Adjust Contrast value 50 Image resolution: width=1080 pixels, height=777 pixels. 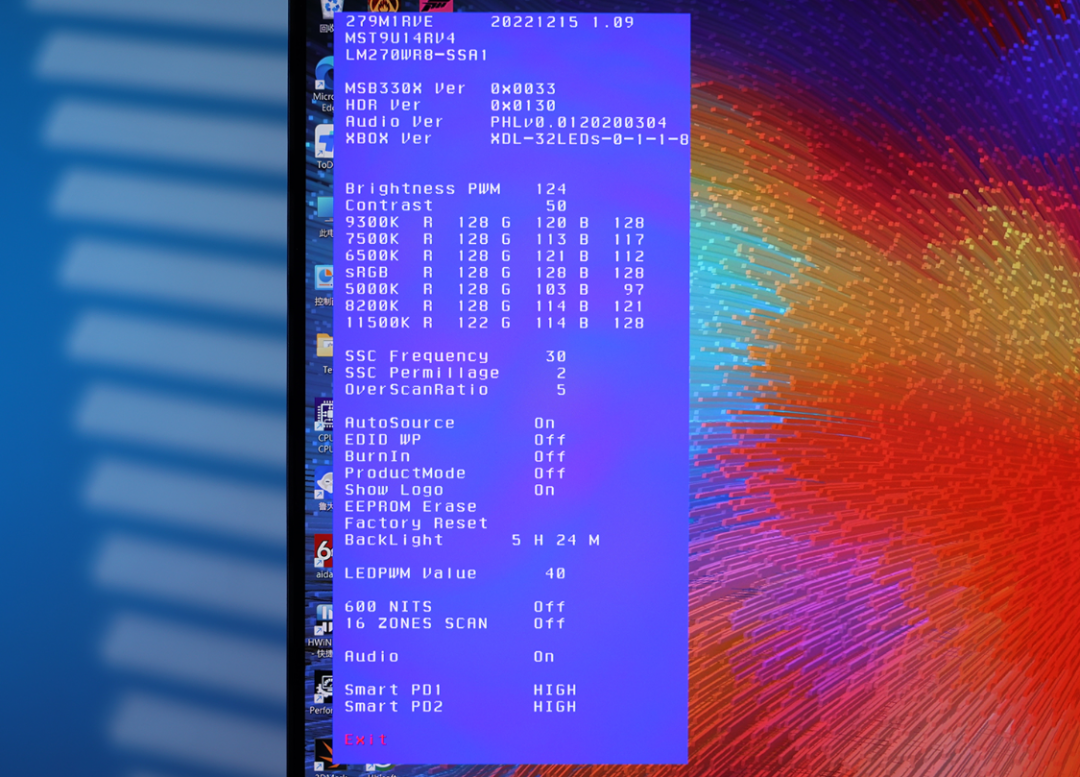point(557,205)
